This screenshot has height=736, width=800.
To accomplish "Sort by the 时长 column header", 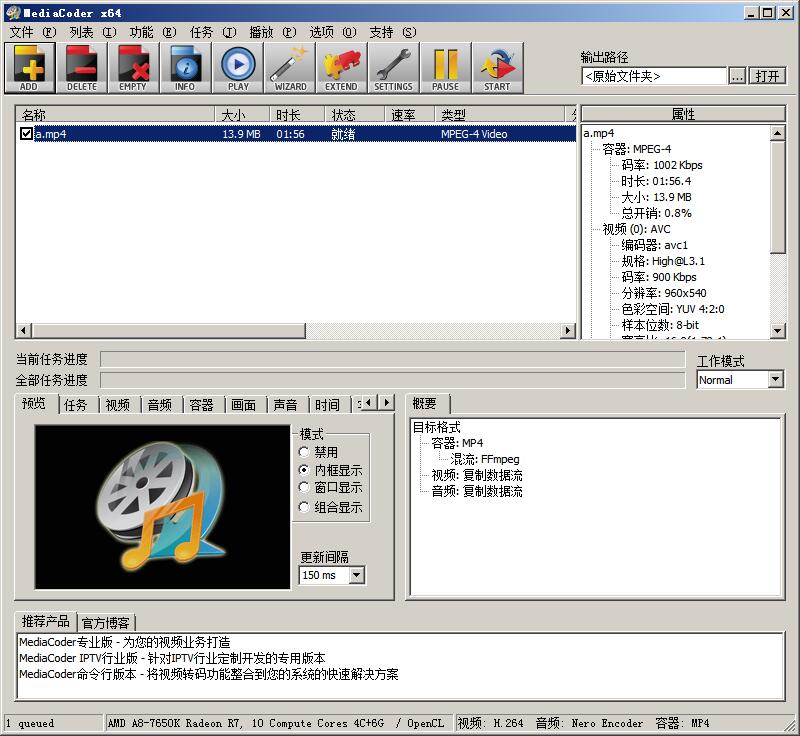I will coord(297,114).
